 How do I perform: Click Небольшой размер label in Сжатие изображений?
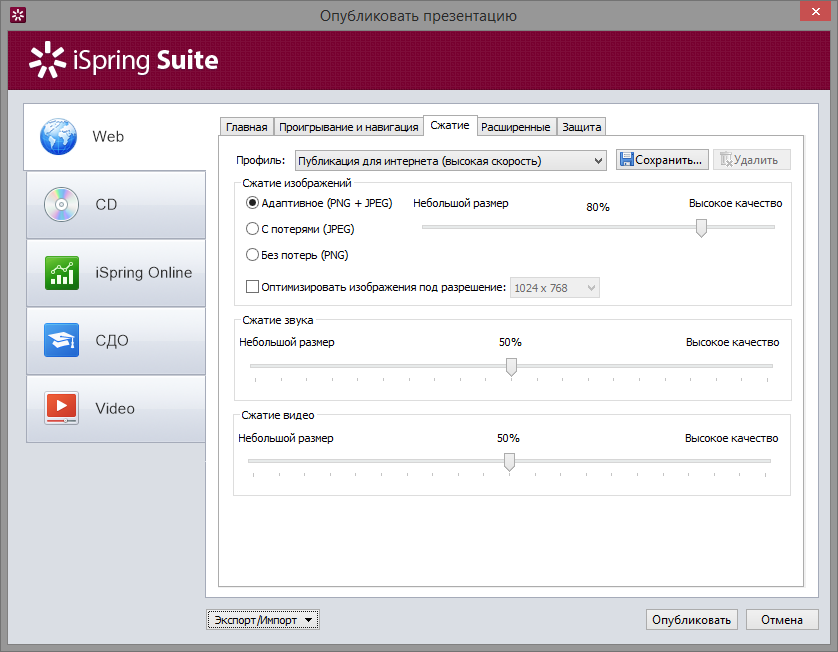coord(461,203)
